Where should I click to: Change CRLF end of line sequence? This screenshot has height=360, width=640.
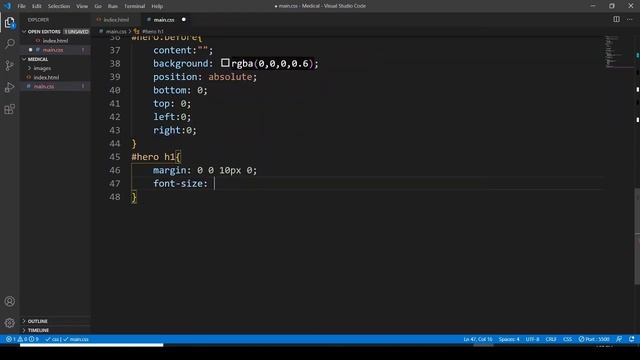click(551, 339)
